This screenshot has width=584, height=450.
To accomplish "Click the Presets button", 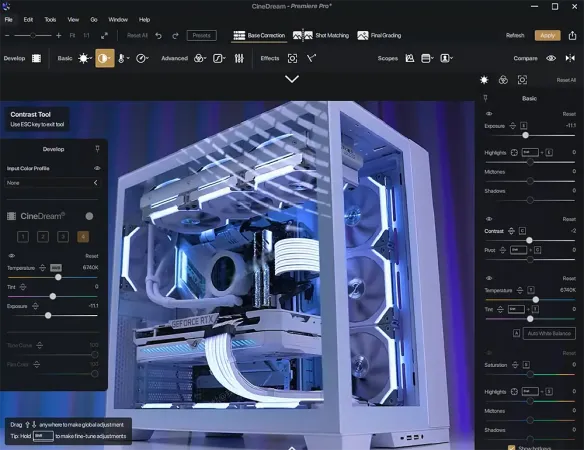I will [x=201, y=35].
